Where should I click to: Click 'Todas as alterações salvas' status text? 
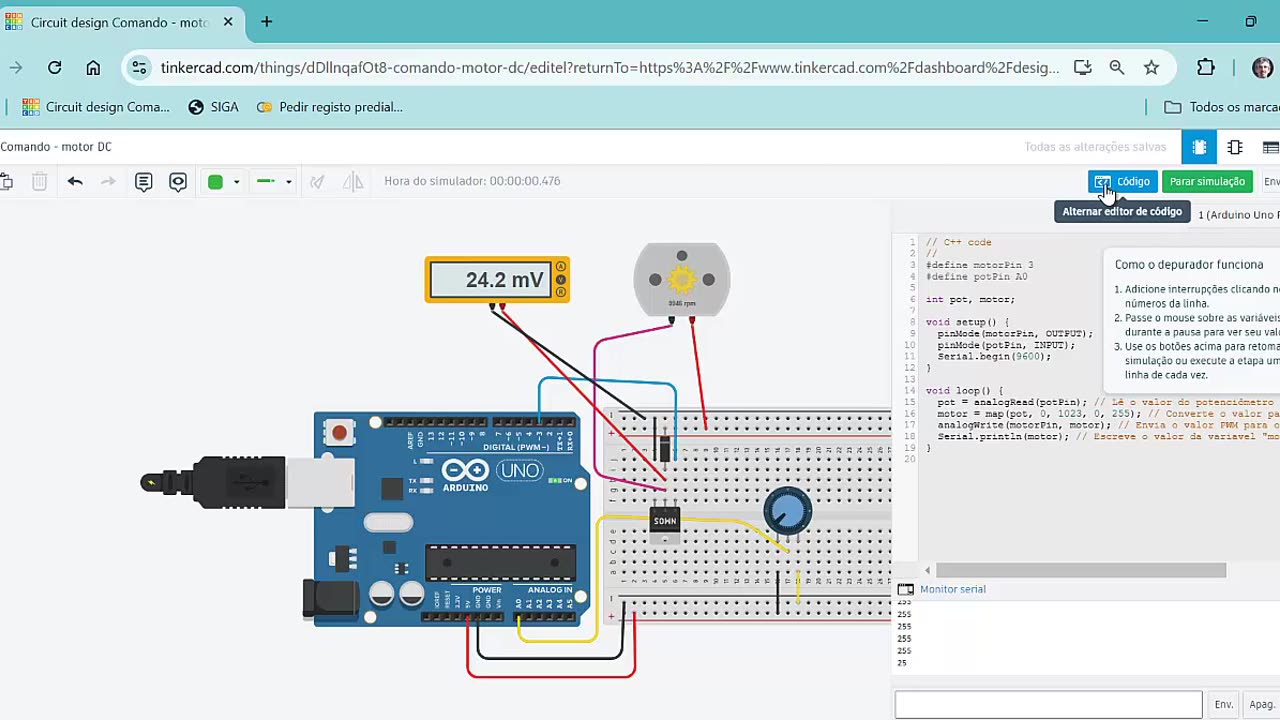coord(1095,147)
